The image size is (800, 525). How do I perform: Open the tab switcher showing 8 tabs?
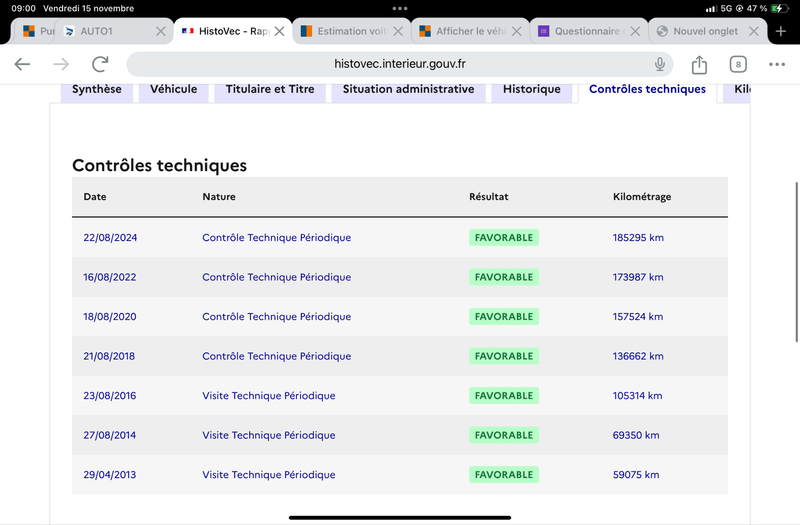click(738, 64)
